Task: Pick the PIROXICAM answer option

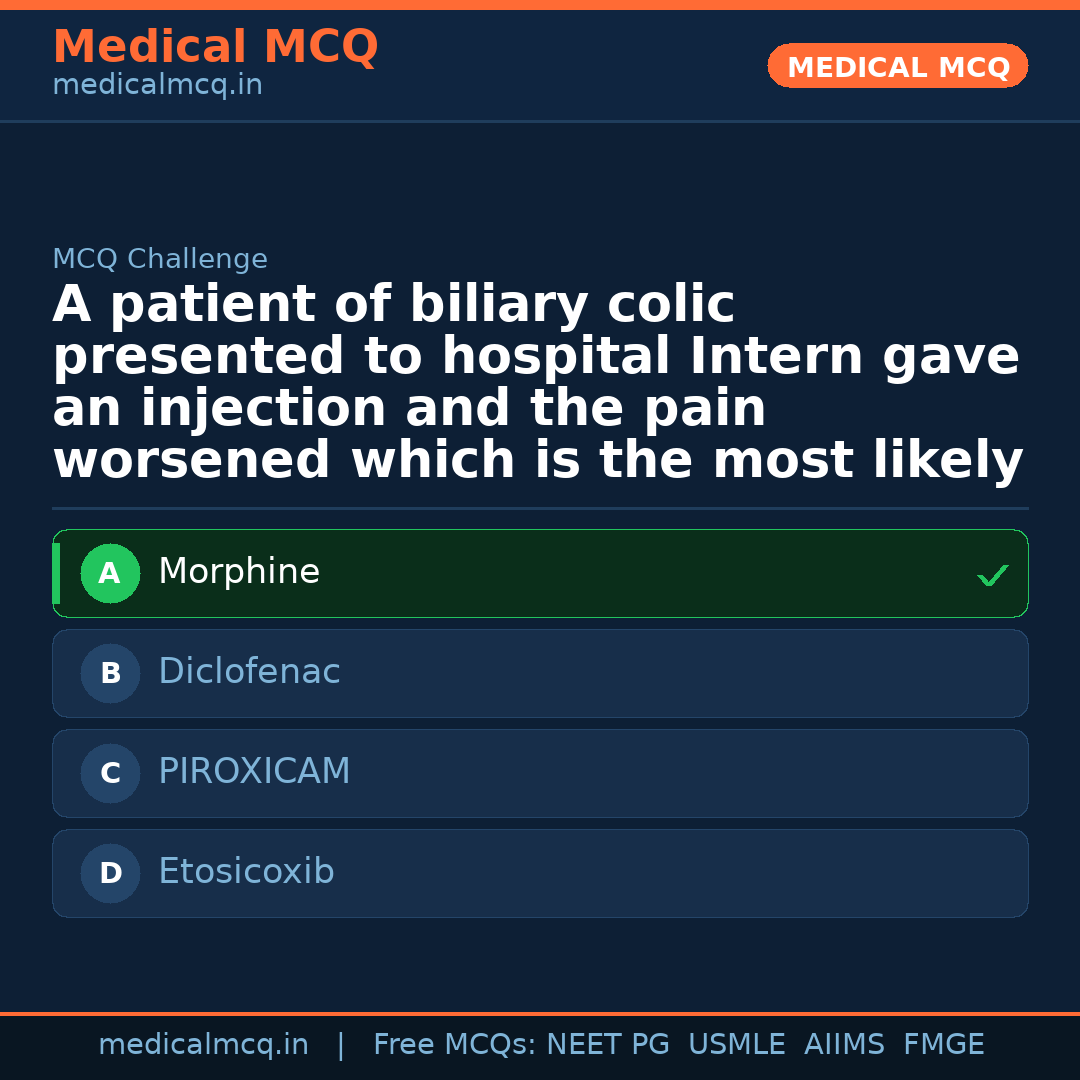Action: point(254,772)
